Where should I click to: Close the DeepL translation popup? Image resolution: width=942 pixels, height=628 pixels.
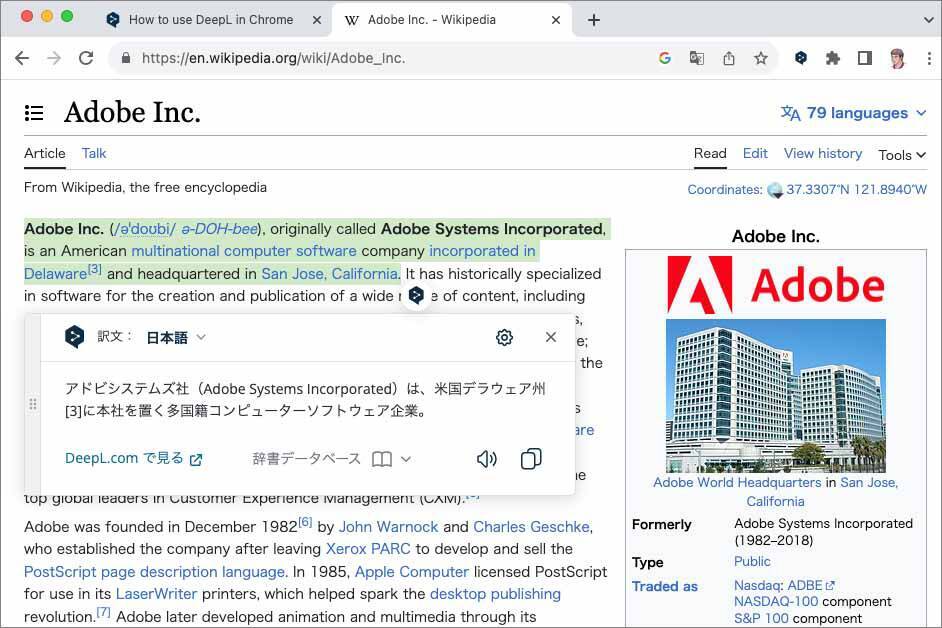pos(550,337)
